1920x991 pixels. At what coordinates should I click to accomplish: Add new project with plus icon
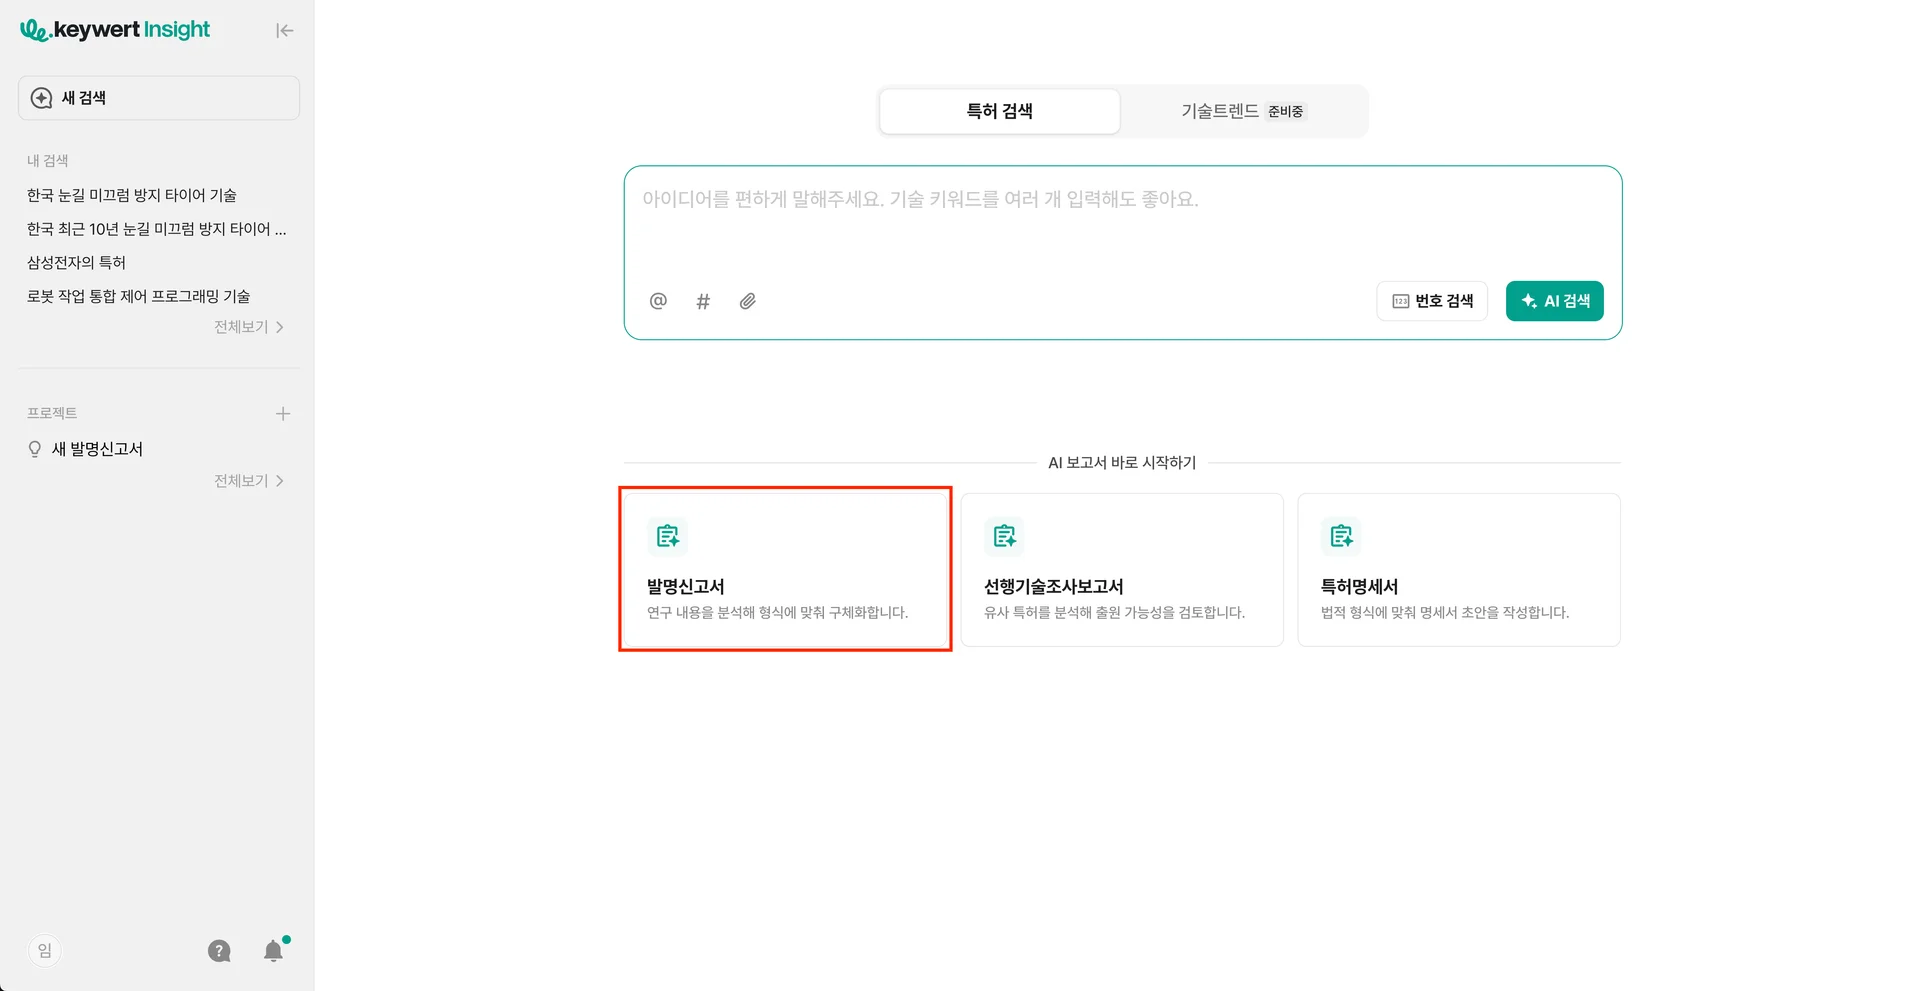(x=283, y=414)
